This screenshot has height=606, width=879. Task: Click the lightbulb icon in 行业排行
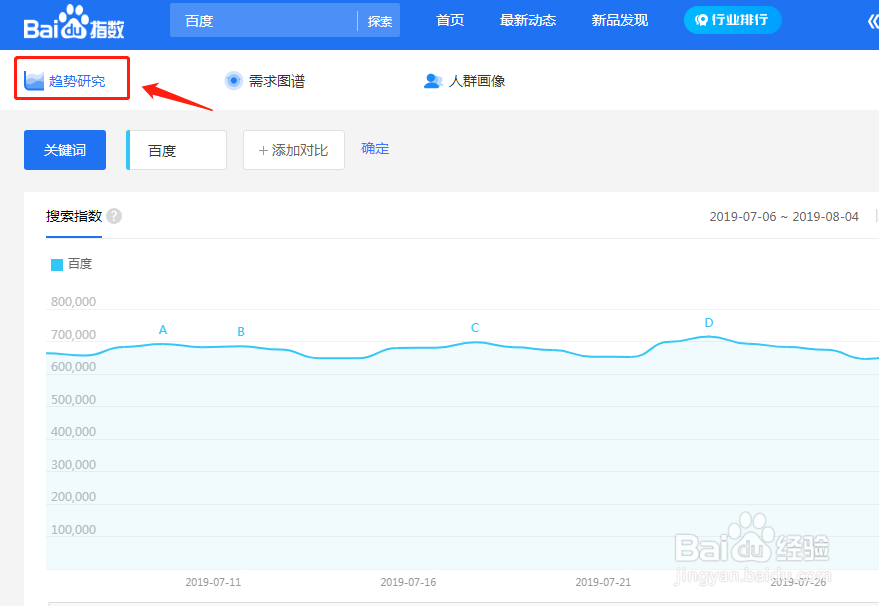click(701, 20)
